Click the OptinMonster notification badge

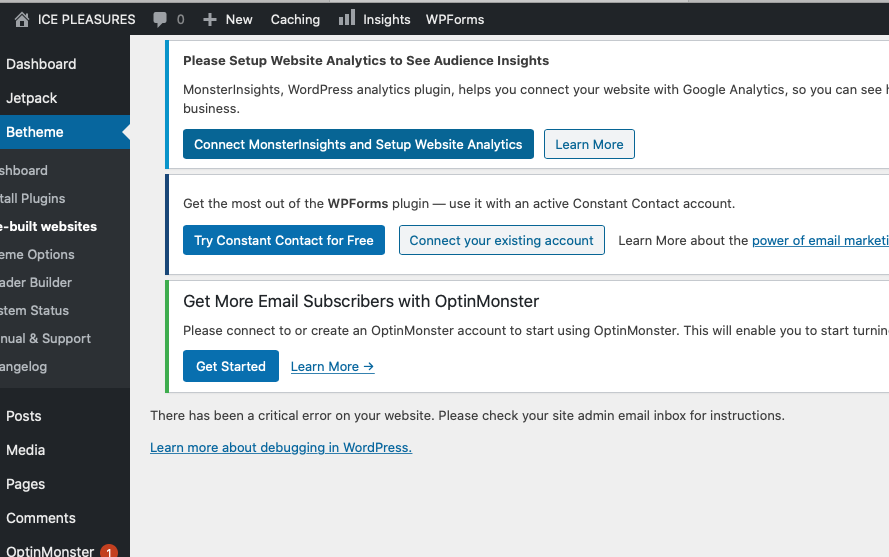coord(109,551)
